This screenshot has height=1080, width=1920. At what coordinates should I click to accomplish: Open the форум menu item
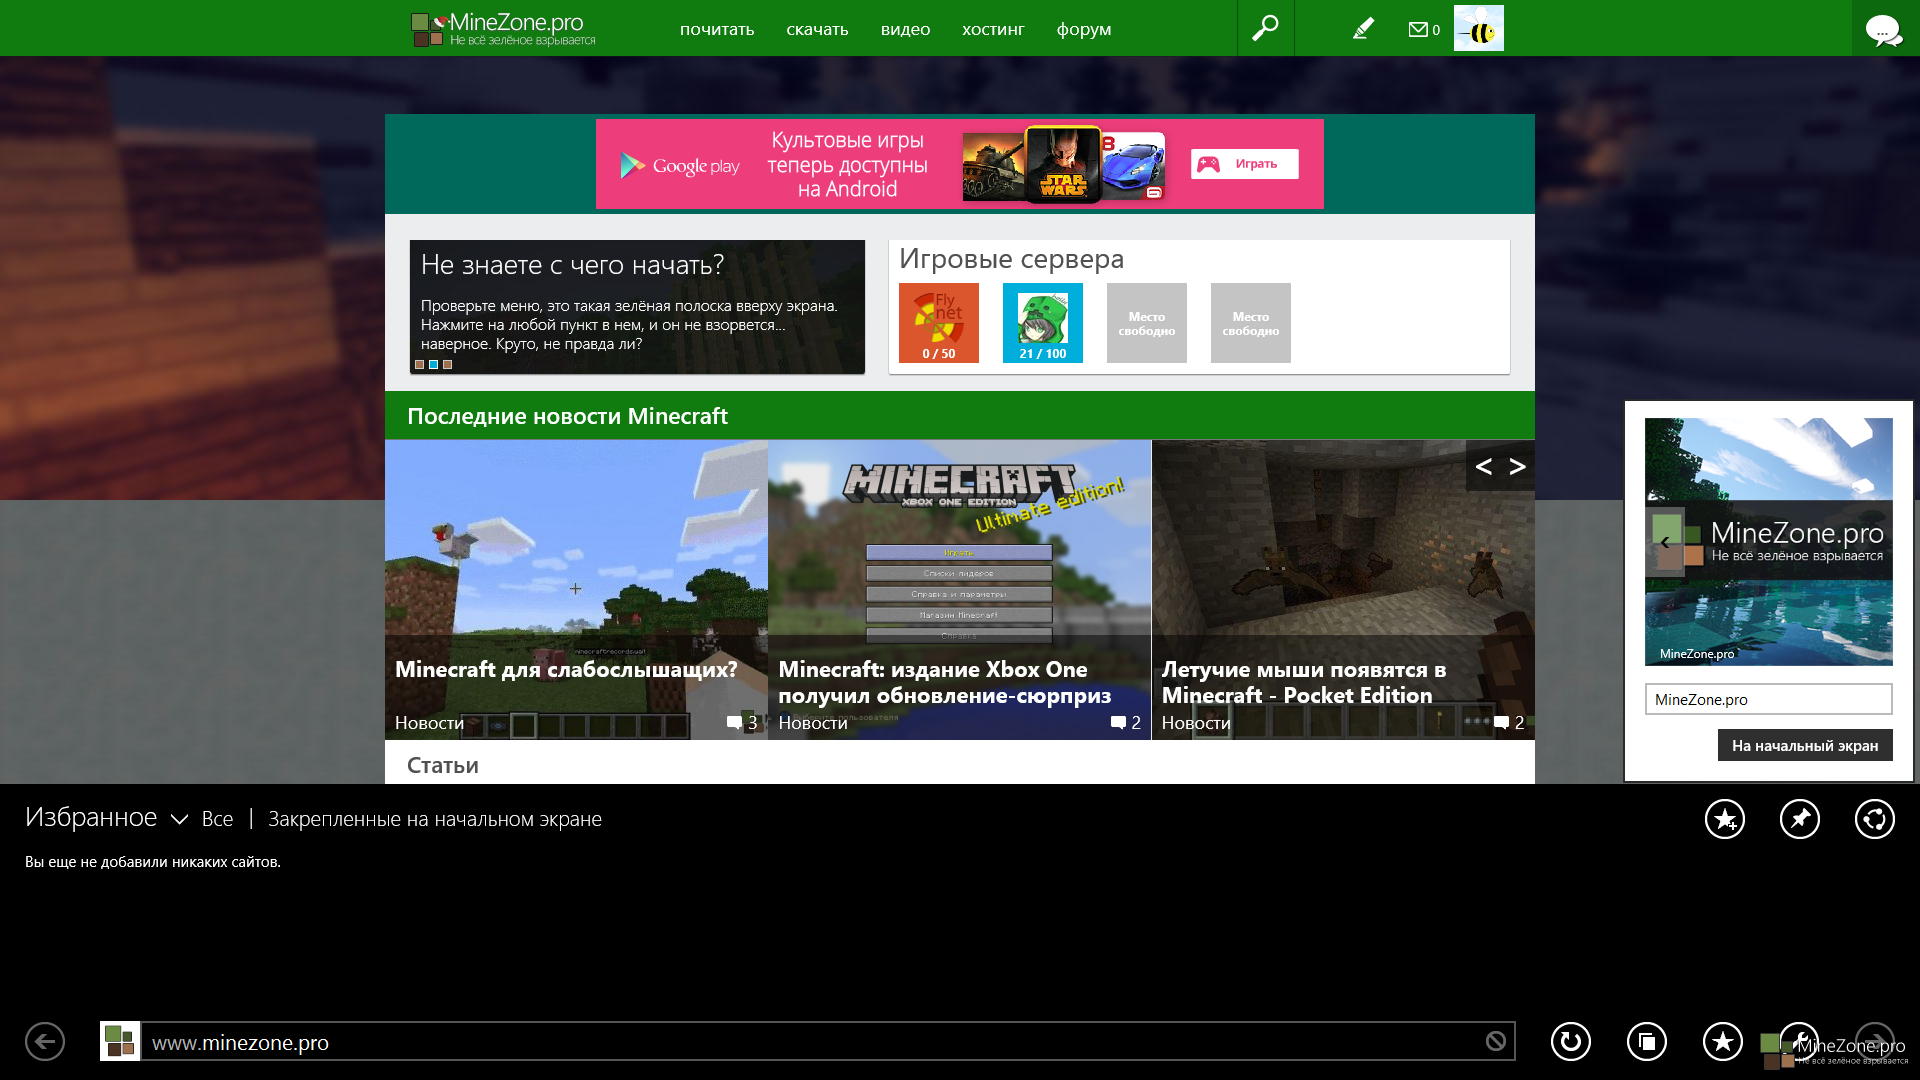point(1084,29)
